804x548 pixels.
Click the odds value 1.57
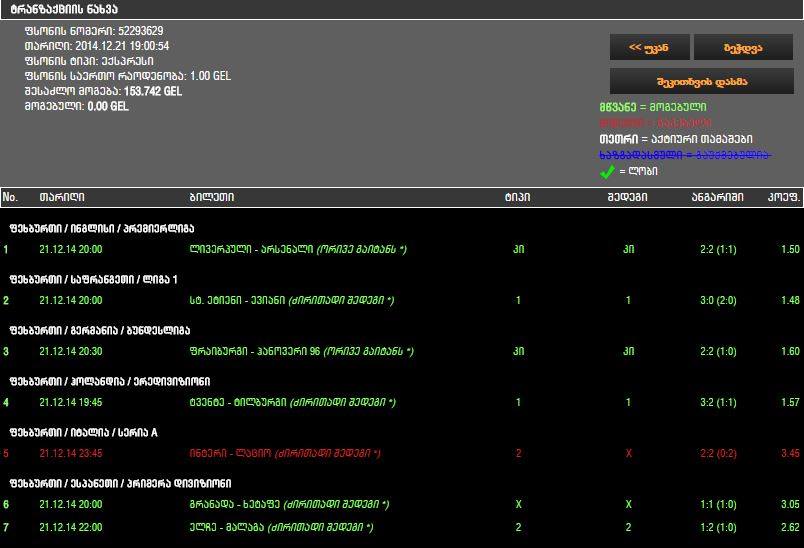[790, 402]
